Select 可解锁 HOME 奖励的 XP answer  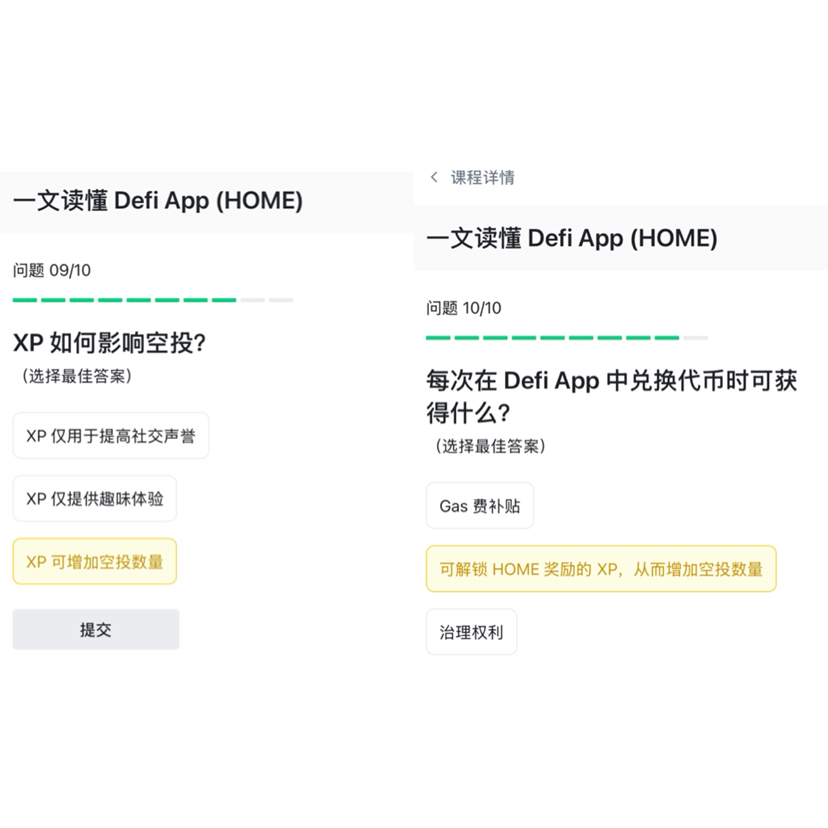(600, 569)
